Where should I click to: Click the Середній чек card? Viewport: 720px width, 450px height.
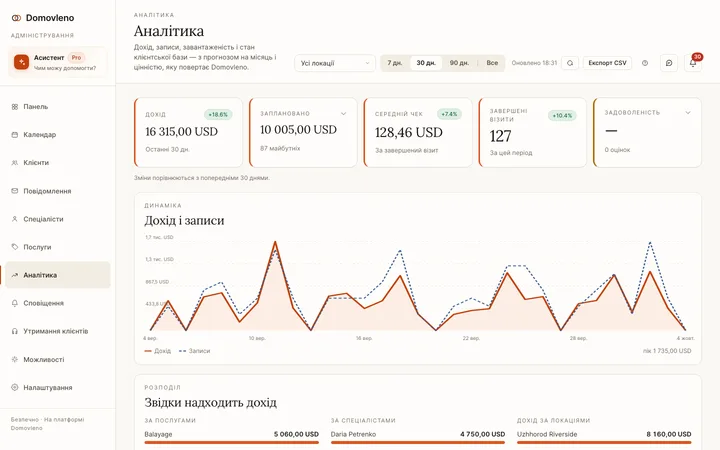tap(418, 132)
